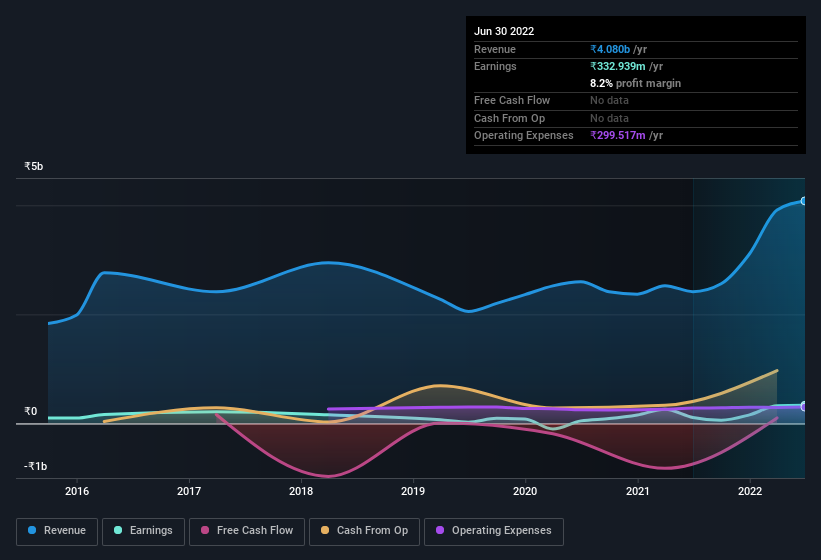Click the 2016 x-axis label
The height and width of the screenshot is (560, 821).
(77, 491)
